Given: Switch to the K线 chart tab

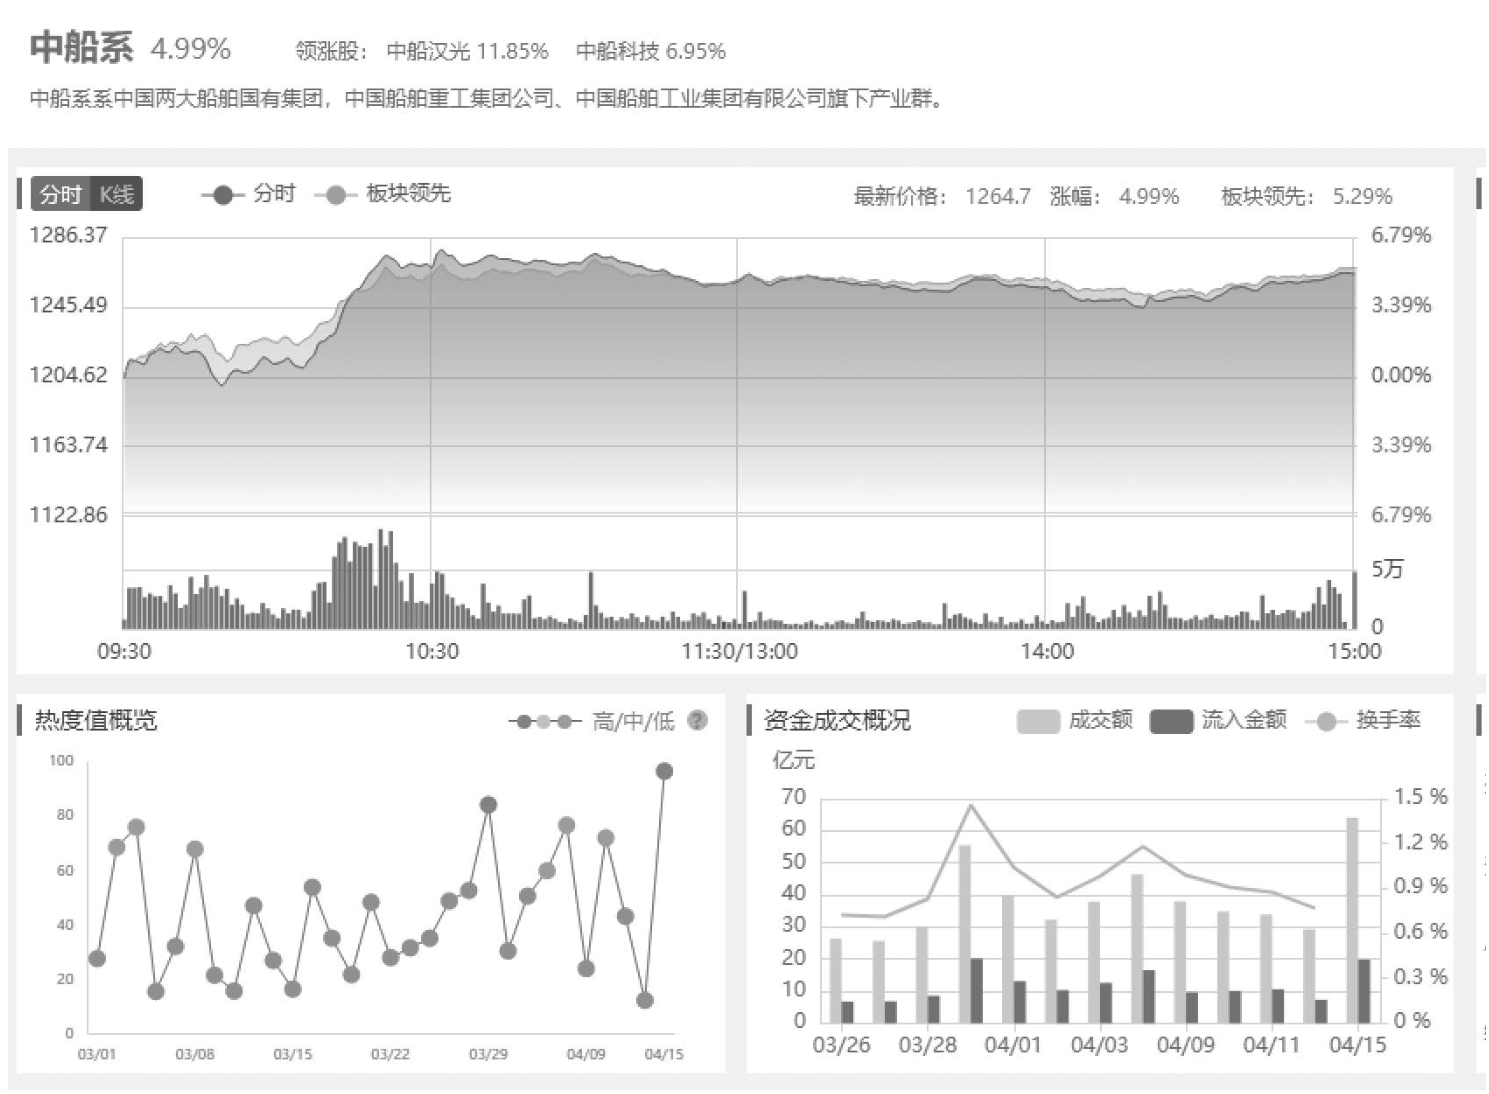Looking at the screenshot, I should click(x=117, y=194).
